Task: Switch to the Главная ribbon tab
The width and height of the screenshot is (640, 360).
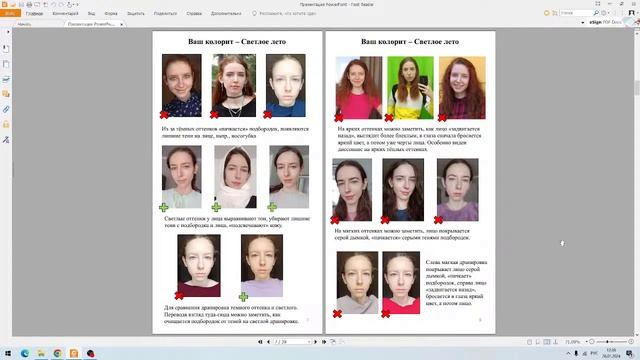Action: click(x=34, y=13)
